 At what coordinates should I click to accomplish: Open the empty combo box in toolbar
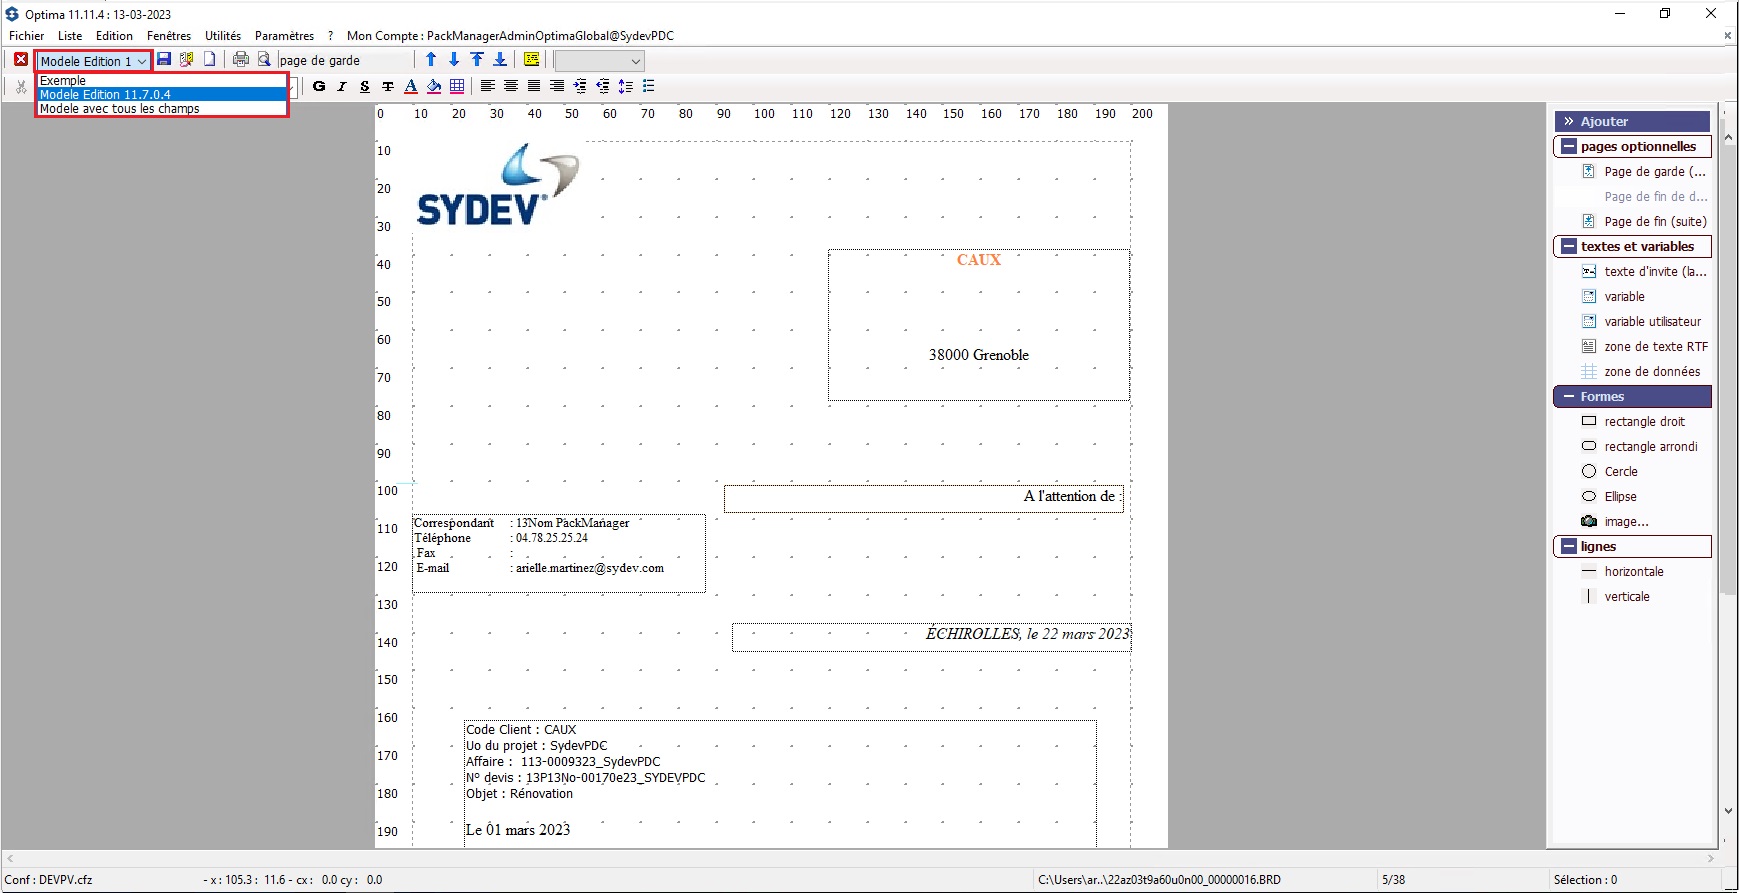tap(599, 61)
